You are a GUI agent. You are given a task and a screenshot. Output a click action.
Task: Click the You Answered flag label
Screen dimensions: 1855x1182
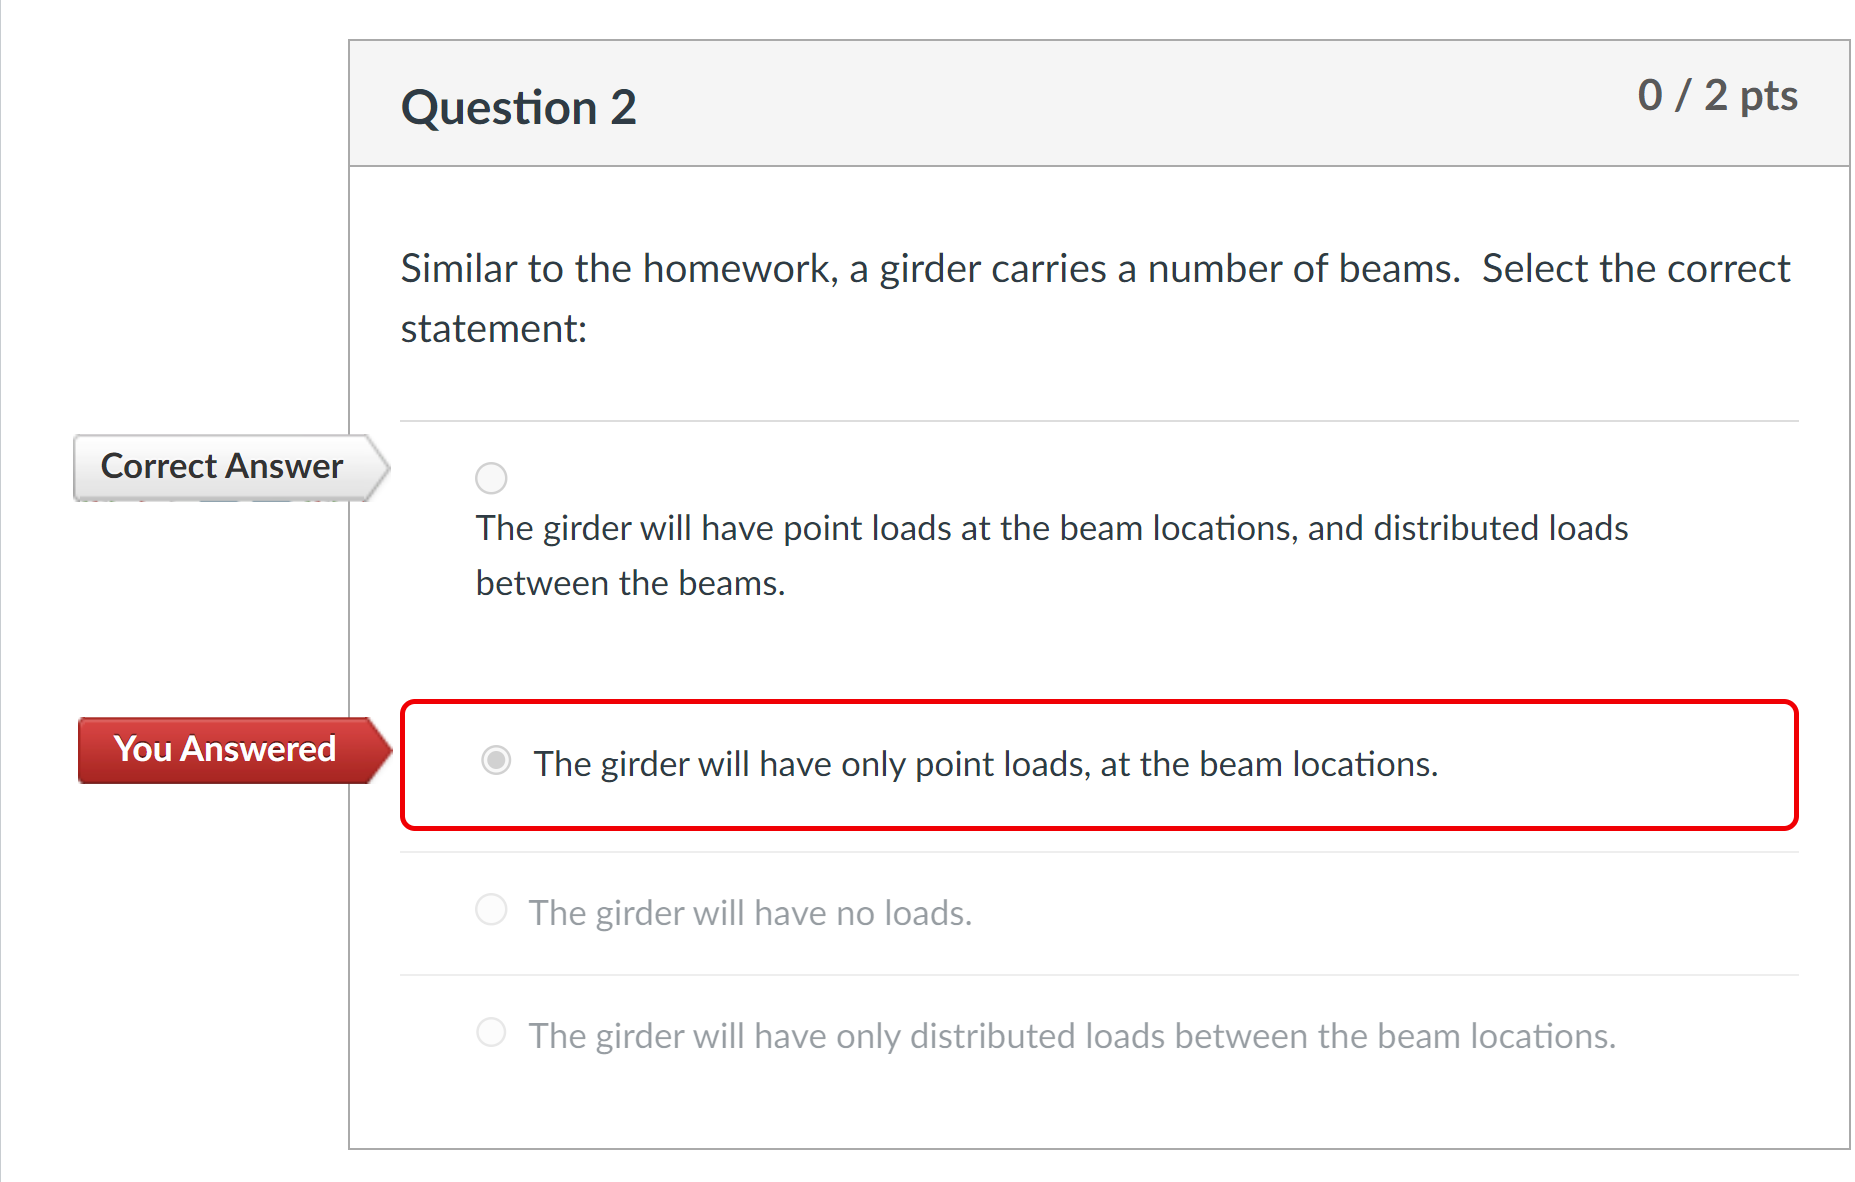pyautogui.click(x=225, y=749)
